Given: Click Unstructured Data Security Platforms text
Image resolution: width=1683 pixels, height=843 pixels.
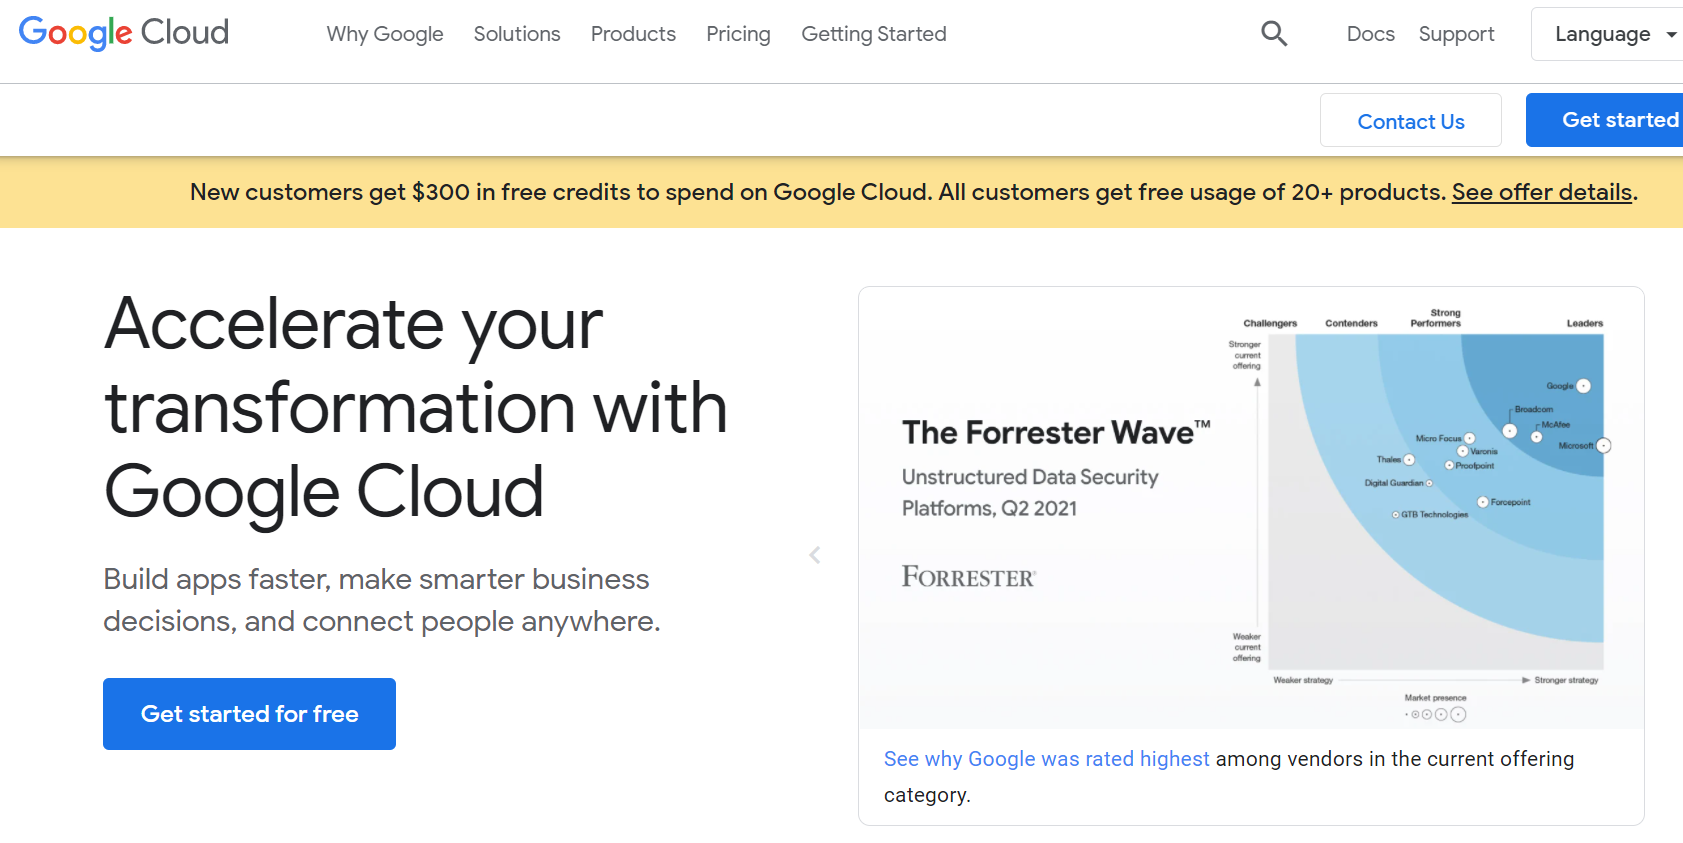Looking at the screenshot, I should click(1030, 493).
